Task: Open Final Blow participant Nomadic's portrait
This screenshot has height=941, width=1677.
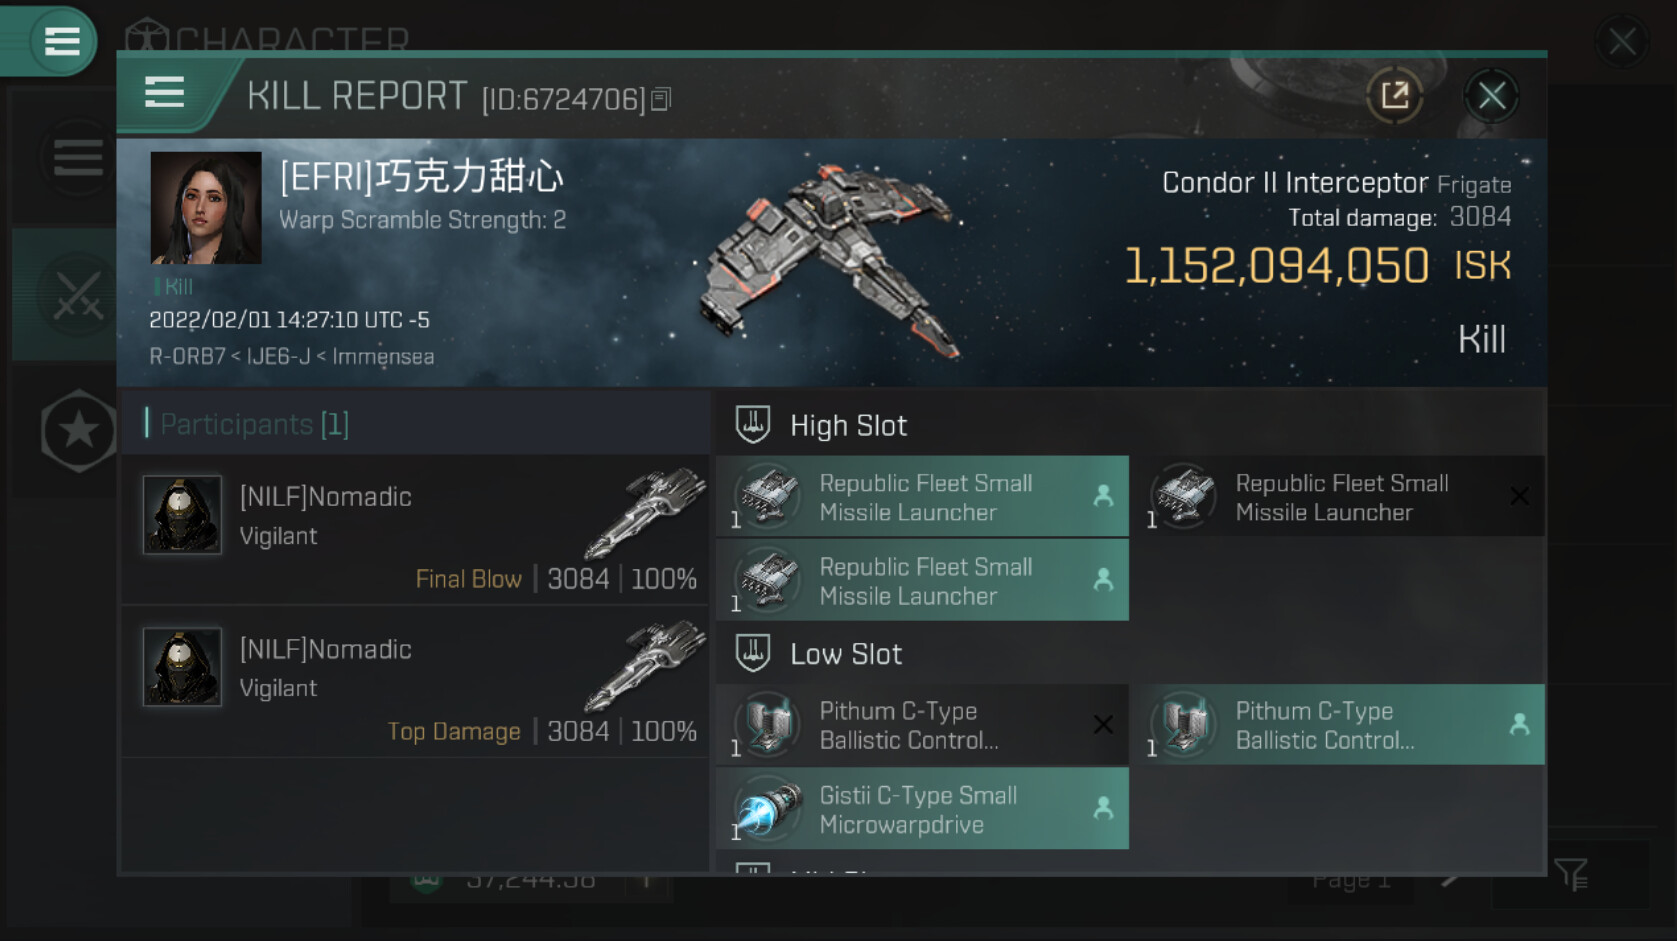Action: point(182,514)
